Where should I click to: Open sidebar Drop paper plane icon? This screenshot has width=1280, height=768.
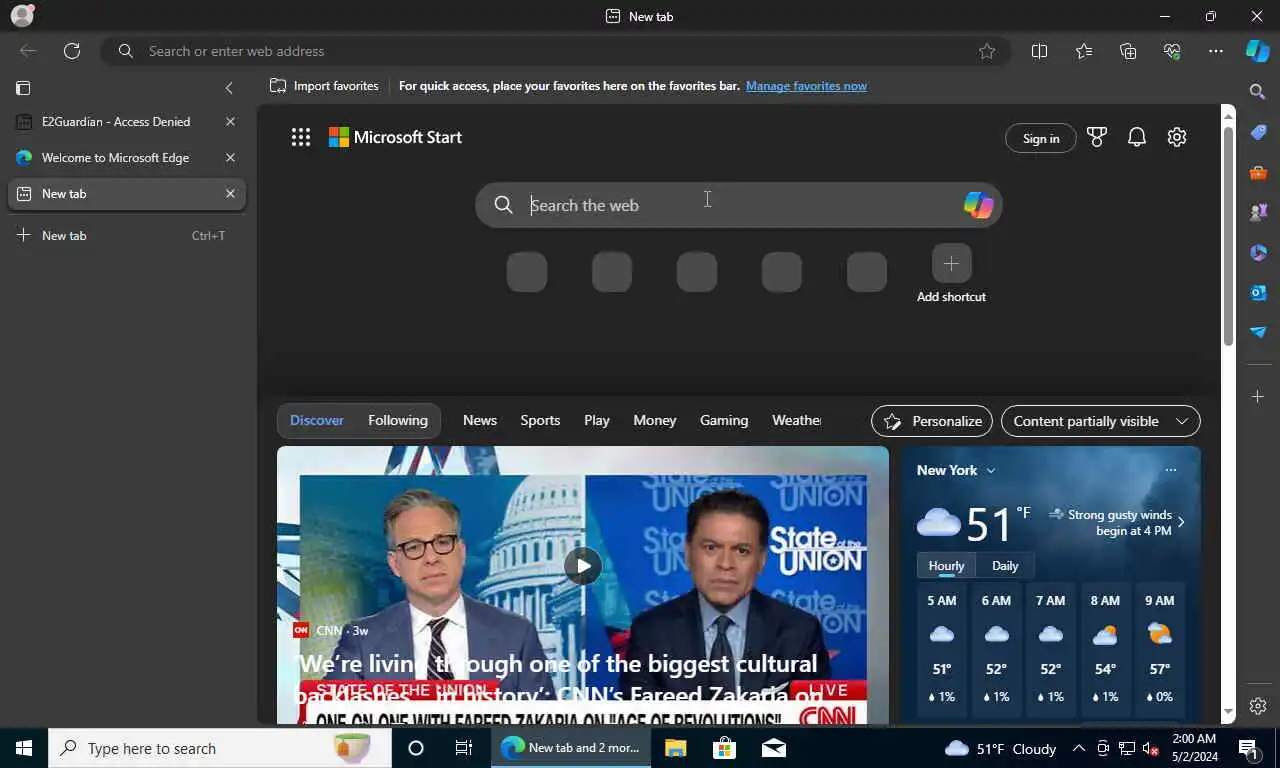[x=1258, y=332]
